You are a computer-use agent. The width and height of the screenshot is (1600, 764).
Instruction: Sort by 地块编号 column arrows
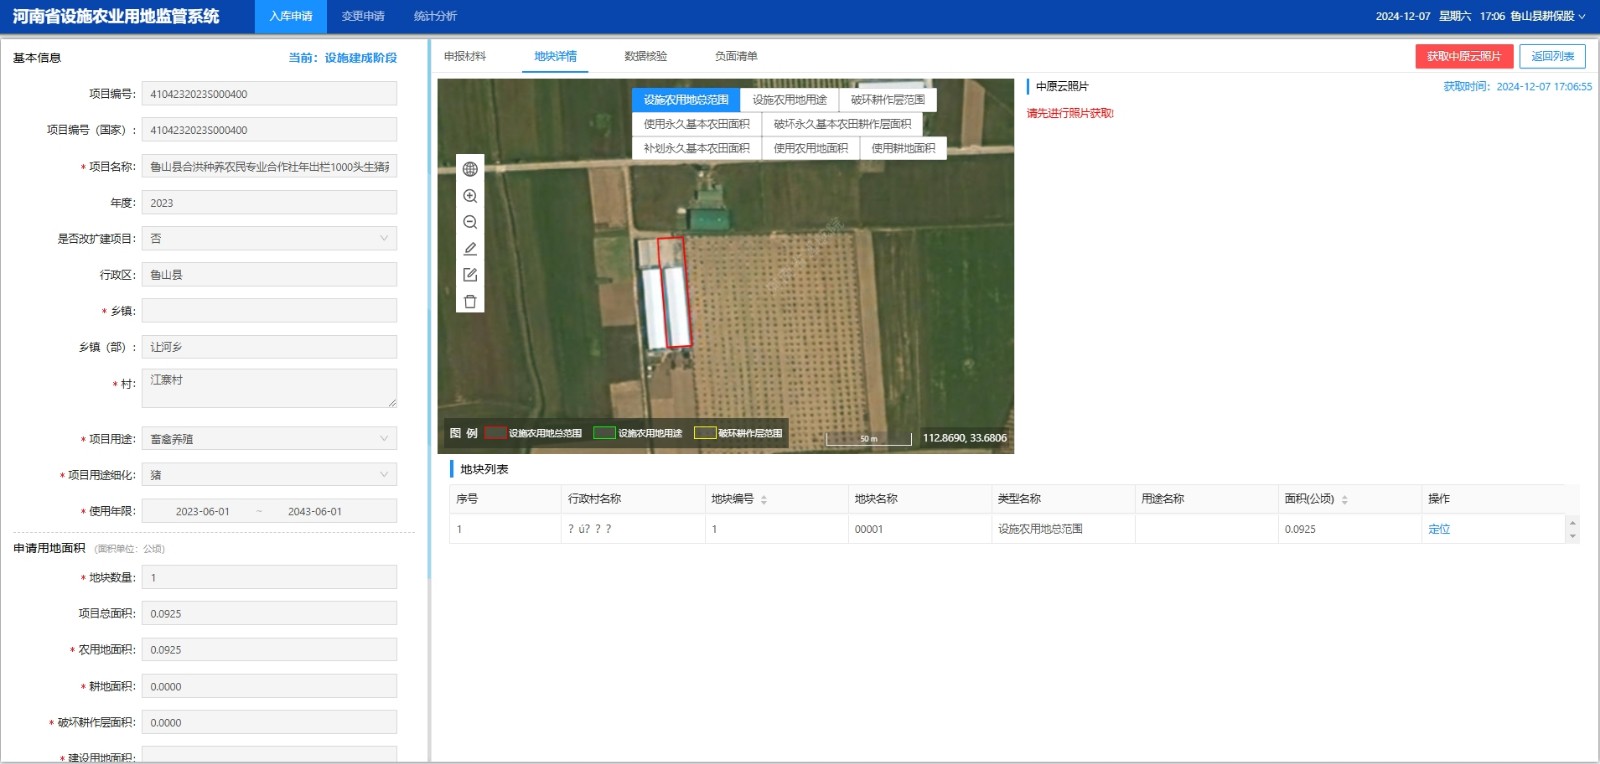coord(764,499)
